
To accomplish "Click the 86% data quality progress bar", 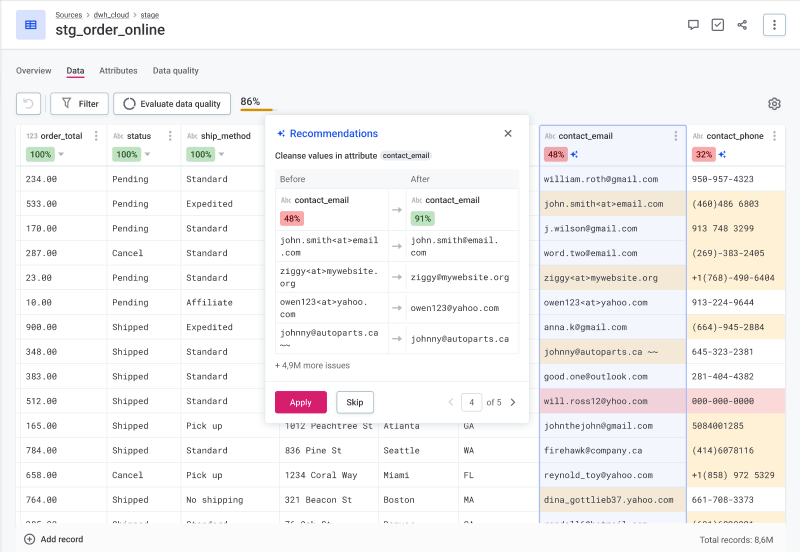I will (x=256, y=109).
